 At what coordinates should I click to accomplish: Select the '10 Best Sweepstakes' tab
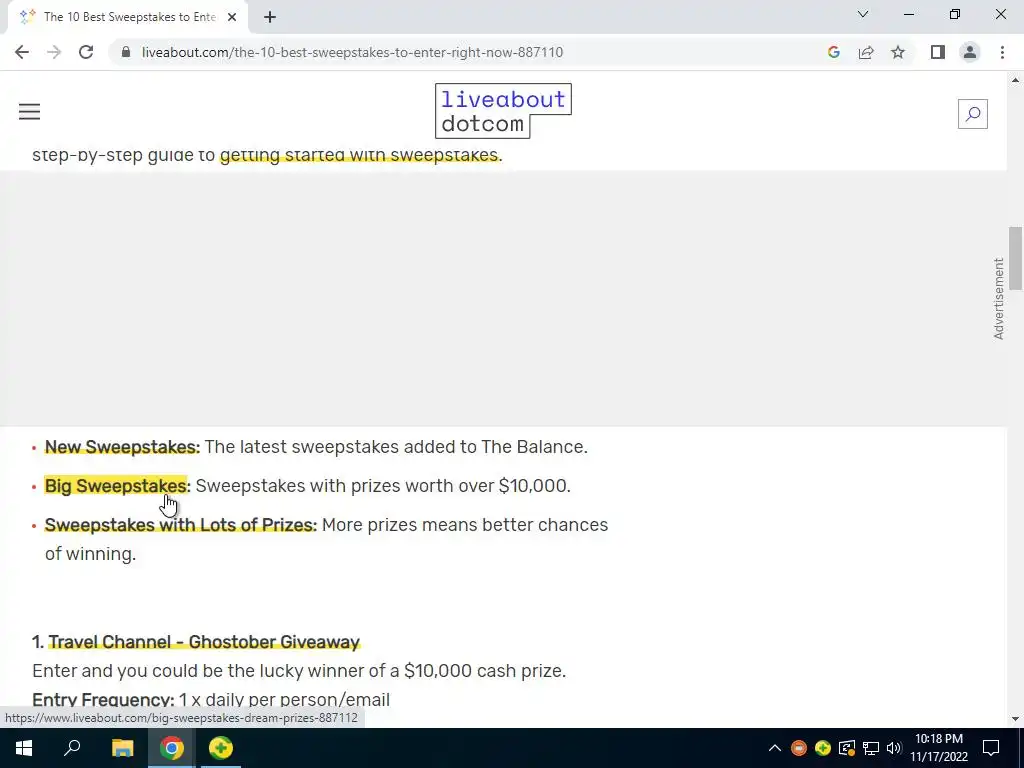[x=129, y=17]
